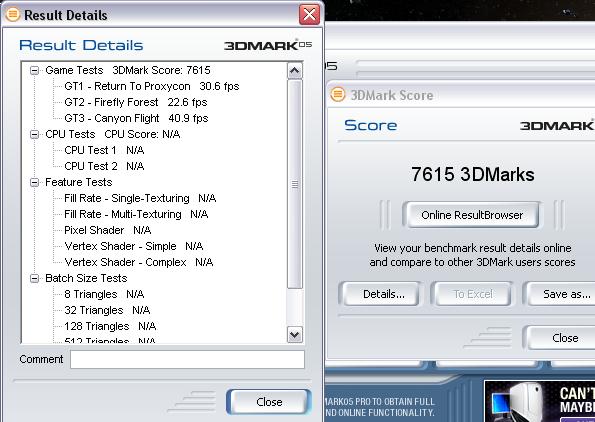Click the advertisement banner with computer image
This screenshot has width=595, height=422.
point(539,401)
